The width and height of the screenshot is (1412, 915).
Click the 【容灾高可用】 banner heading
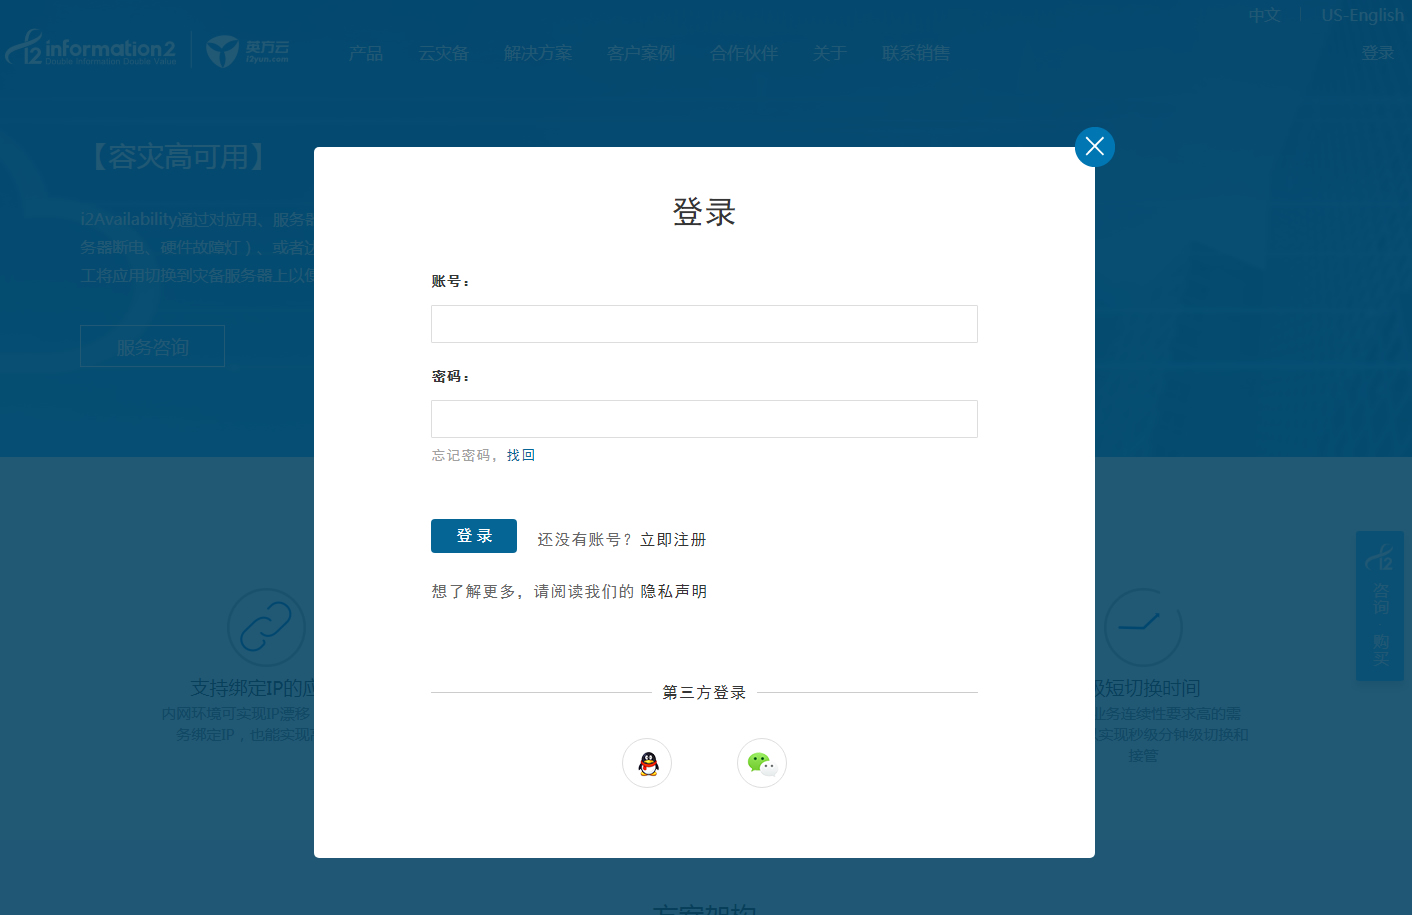pos(178,157)
